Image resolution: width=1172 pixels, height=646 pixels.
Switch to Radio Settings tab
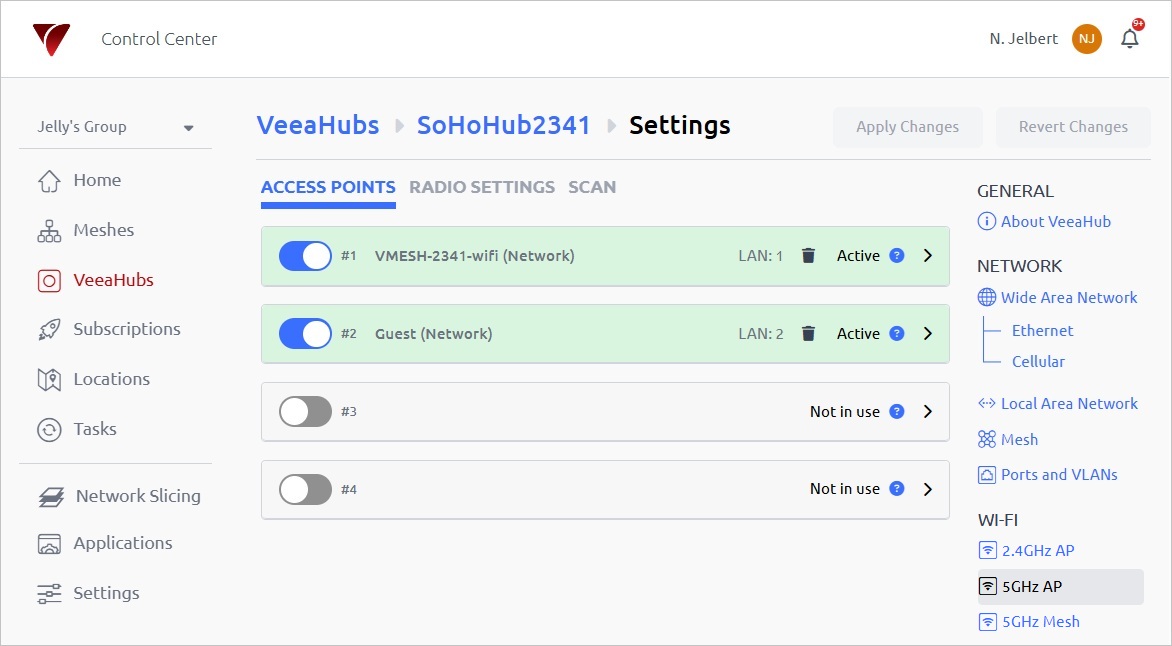coord(482,187)
